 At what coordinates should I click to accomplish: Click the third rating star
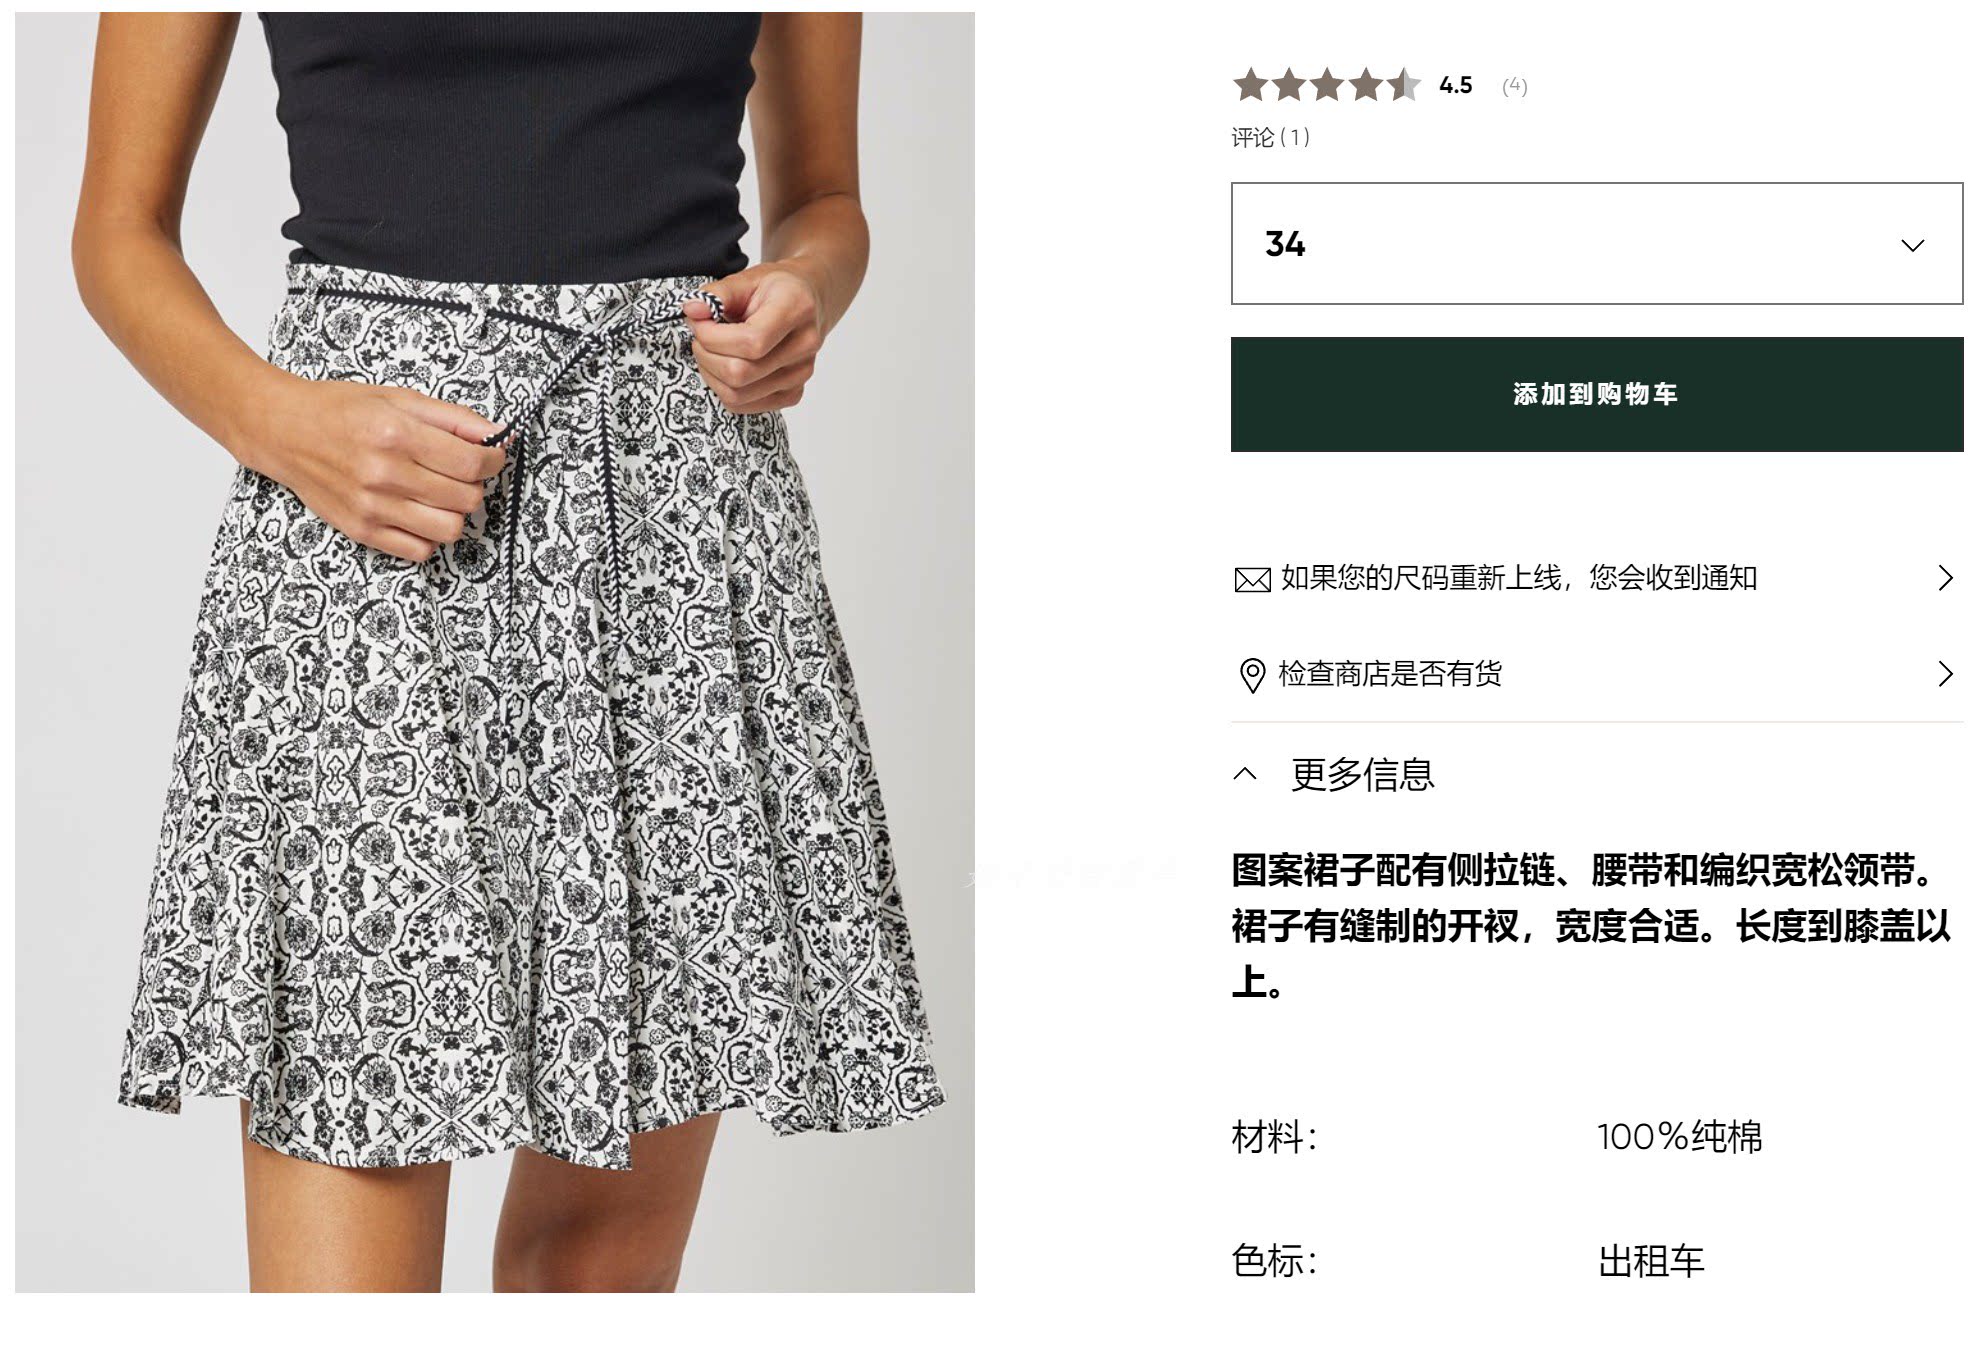1327,85
